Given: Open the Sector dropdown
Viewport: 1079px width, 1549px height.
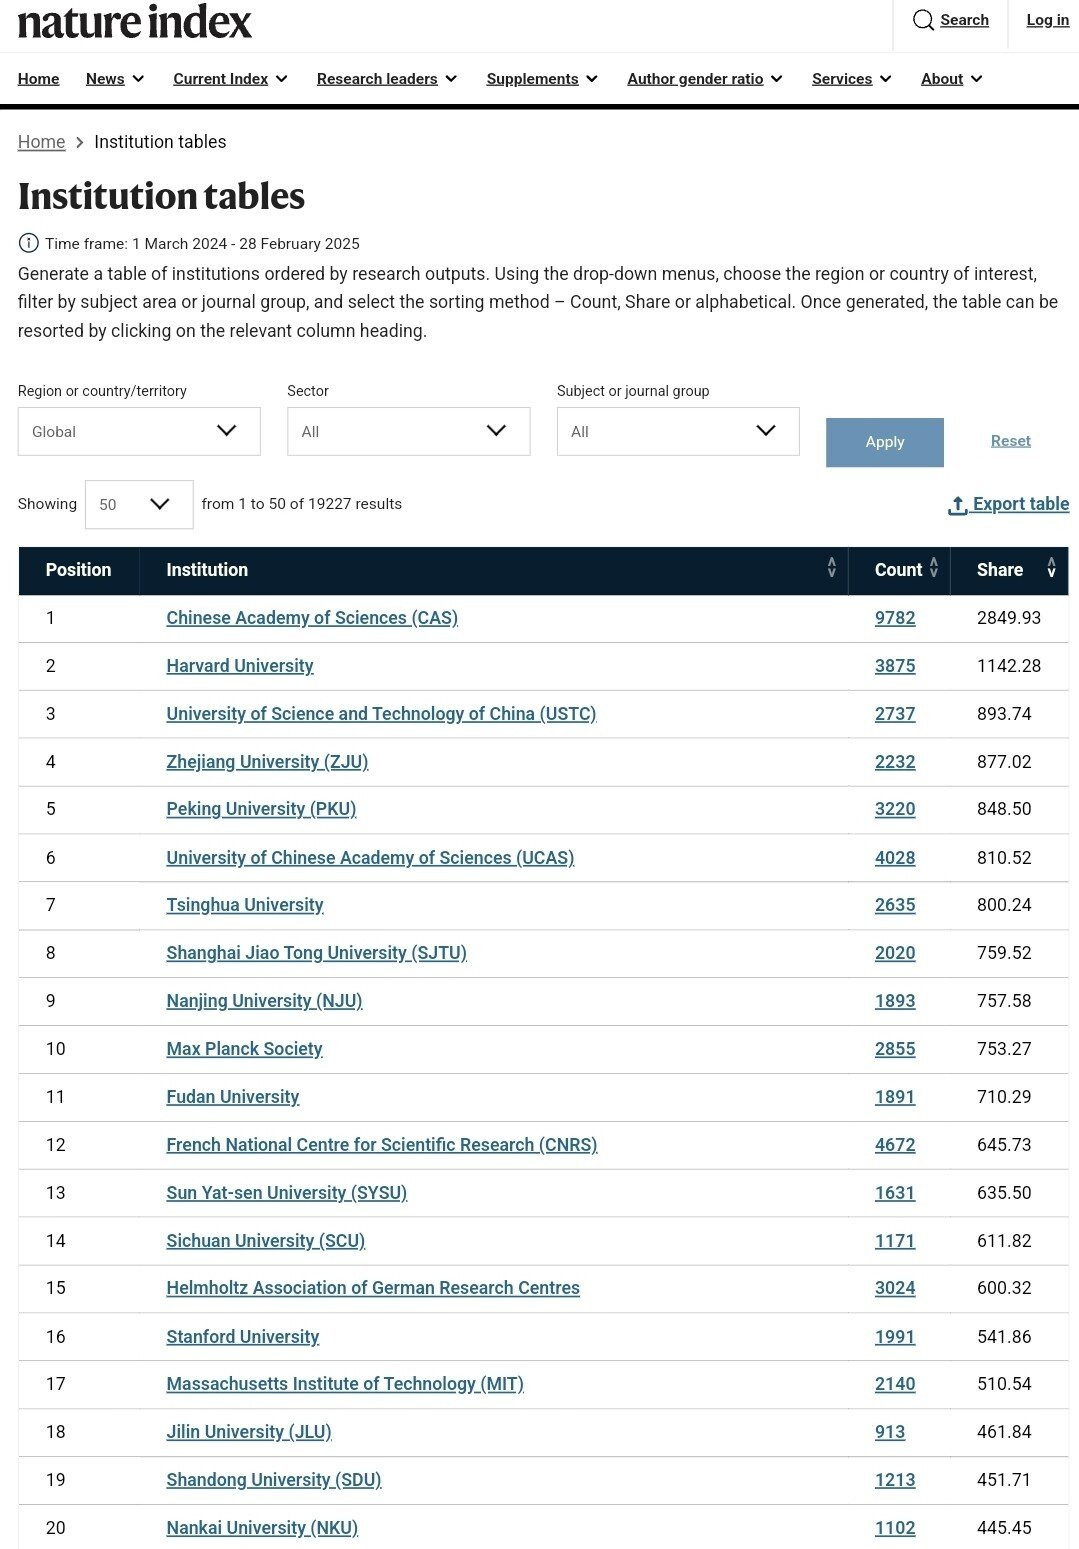Looking at the screenshot, I should (x=408, y=431).
